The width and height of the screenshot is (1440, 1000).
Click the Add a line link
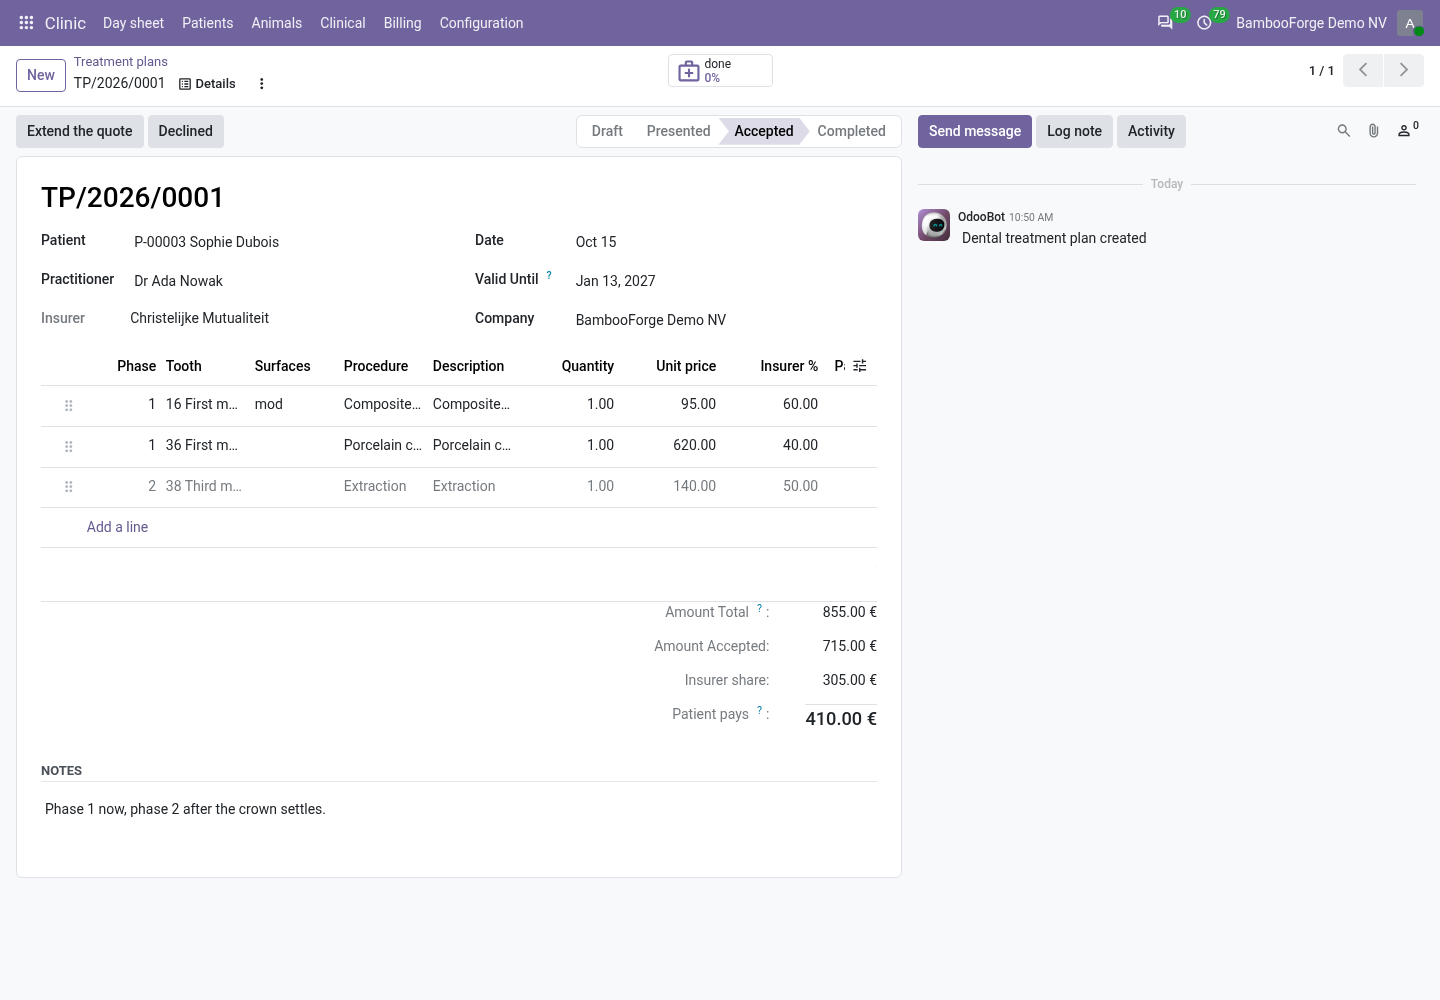(117, 527)
